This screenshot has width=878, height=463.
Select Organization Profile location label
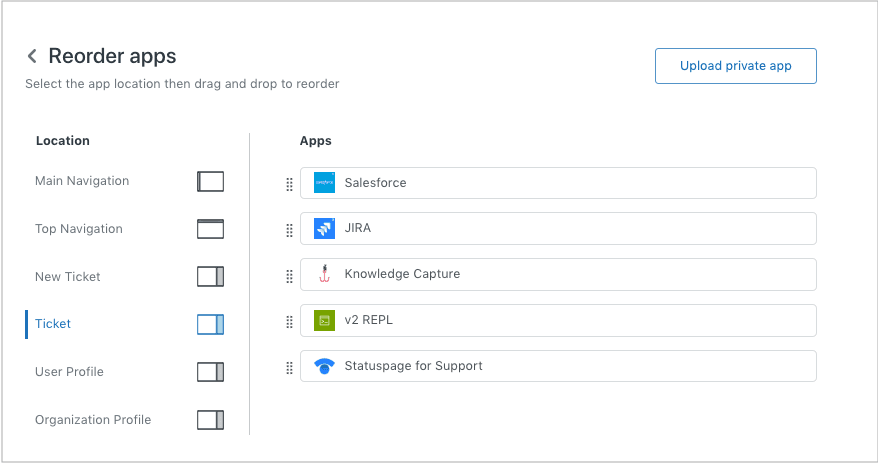coord(93,420)
